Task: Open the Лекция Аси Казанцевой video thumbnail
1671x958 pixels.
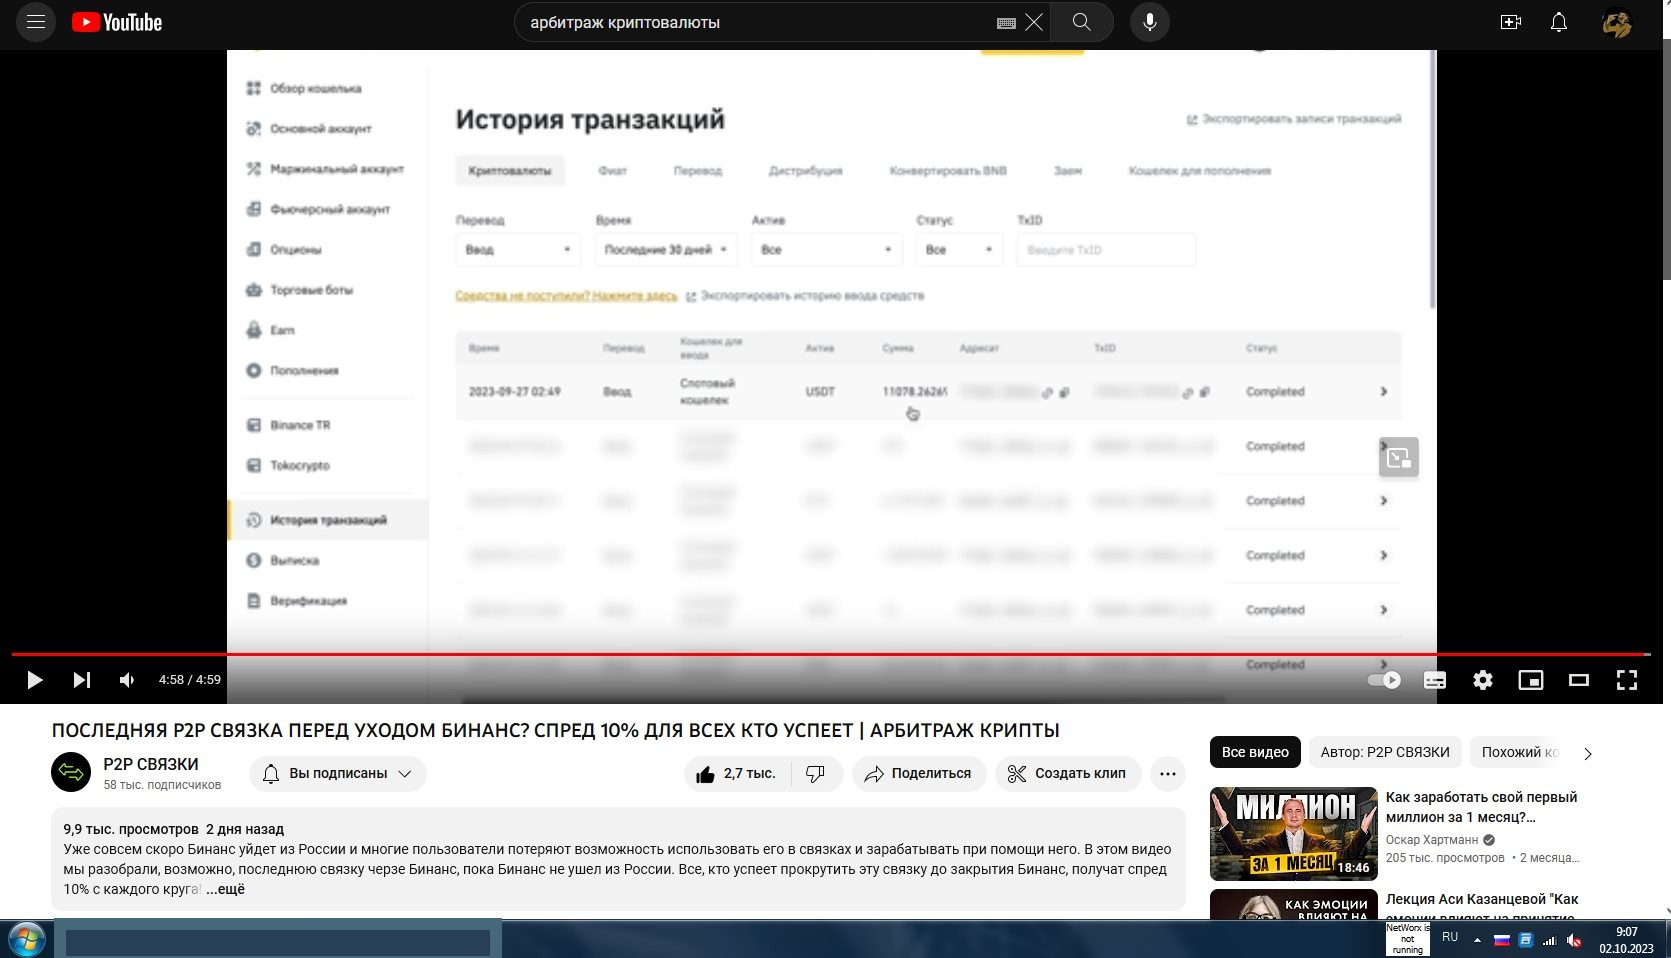Action: 1294,904
